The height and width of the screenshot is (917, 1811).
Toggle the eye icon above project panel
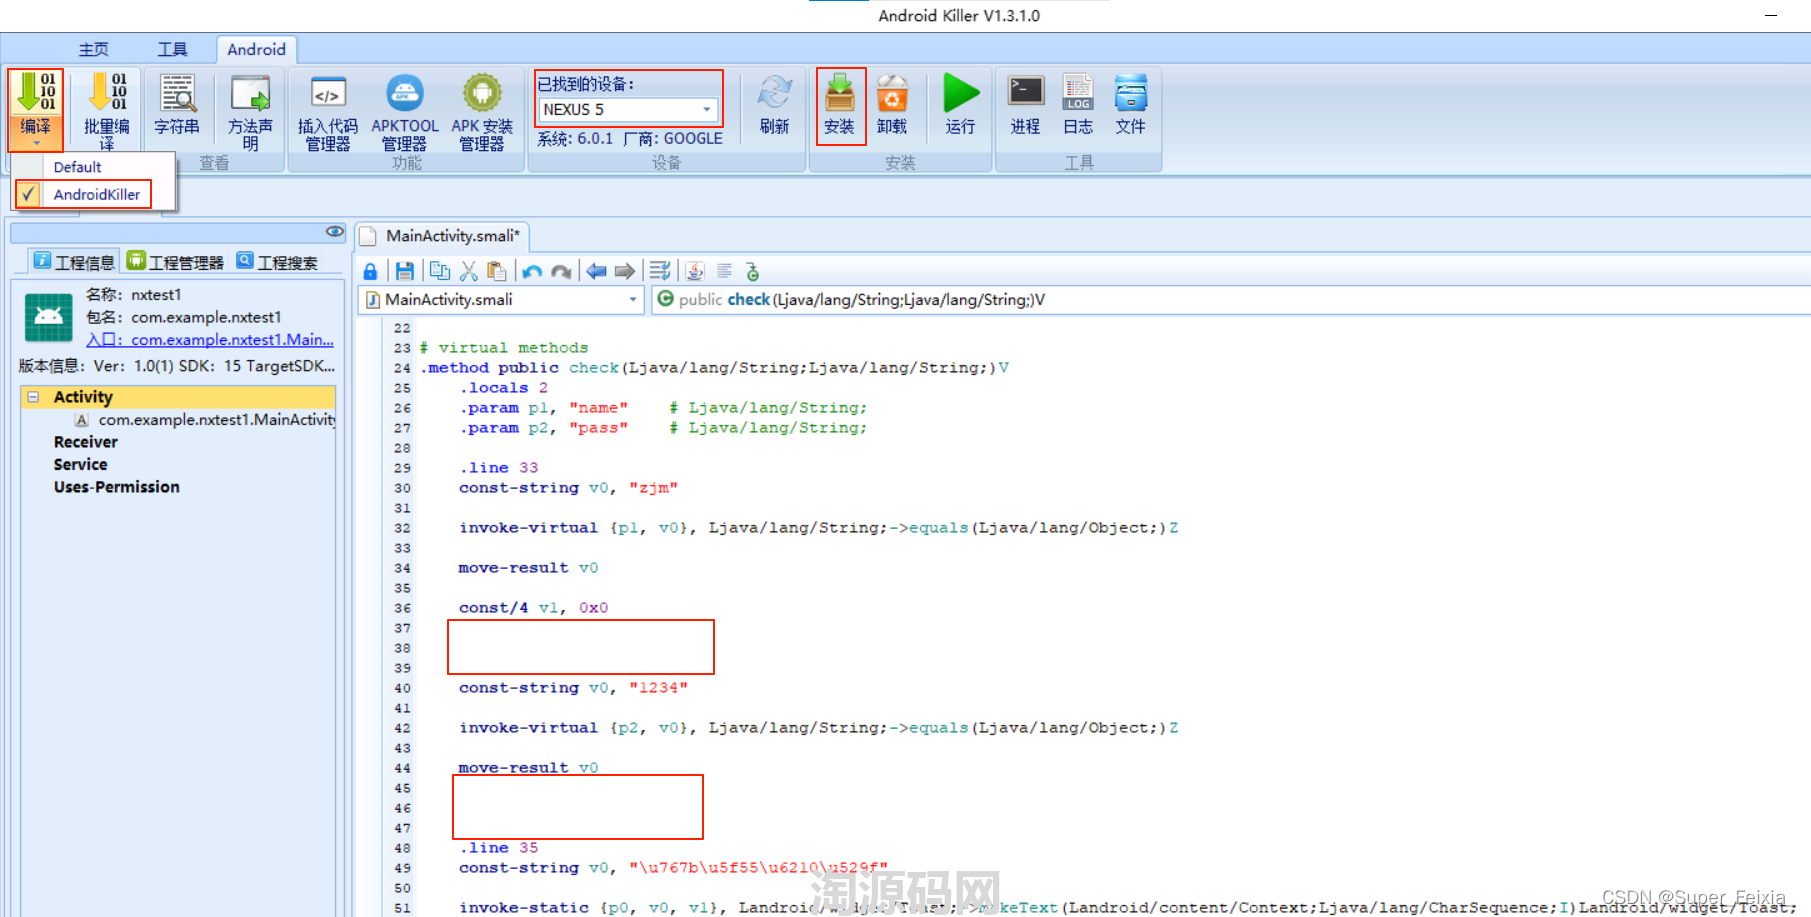(335, 232)
